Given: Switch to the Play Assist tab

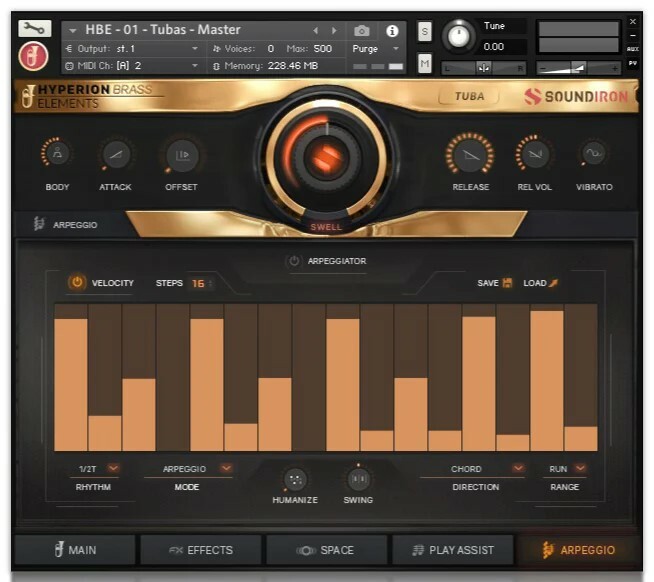Looking at the screenshot, I should point(453,550).
